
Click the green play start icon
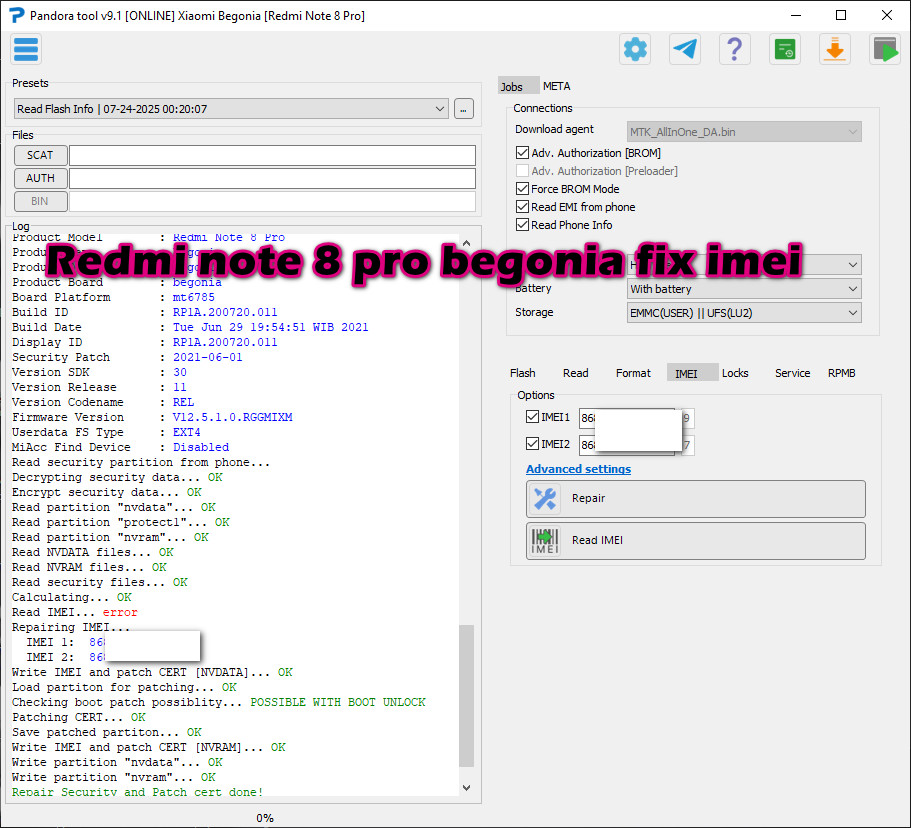pyautogui.click(x=885, y=49)
